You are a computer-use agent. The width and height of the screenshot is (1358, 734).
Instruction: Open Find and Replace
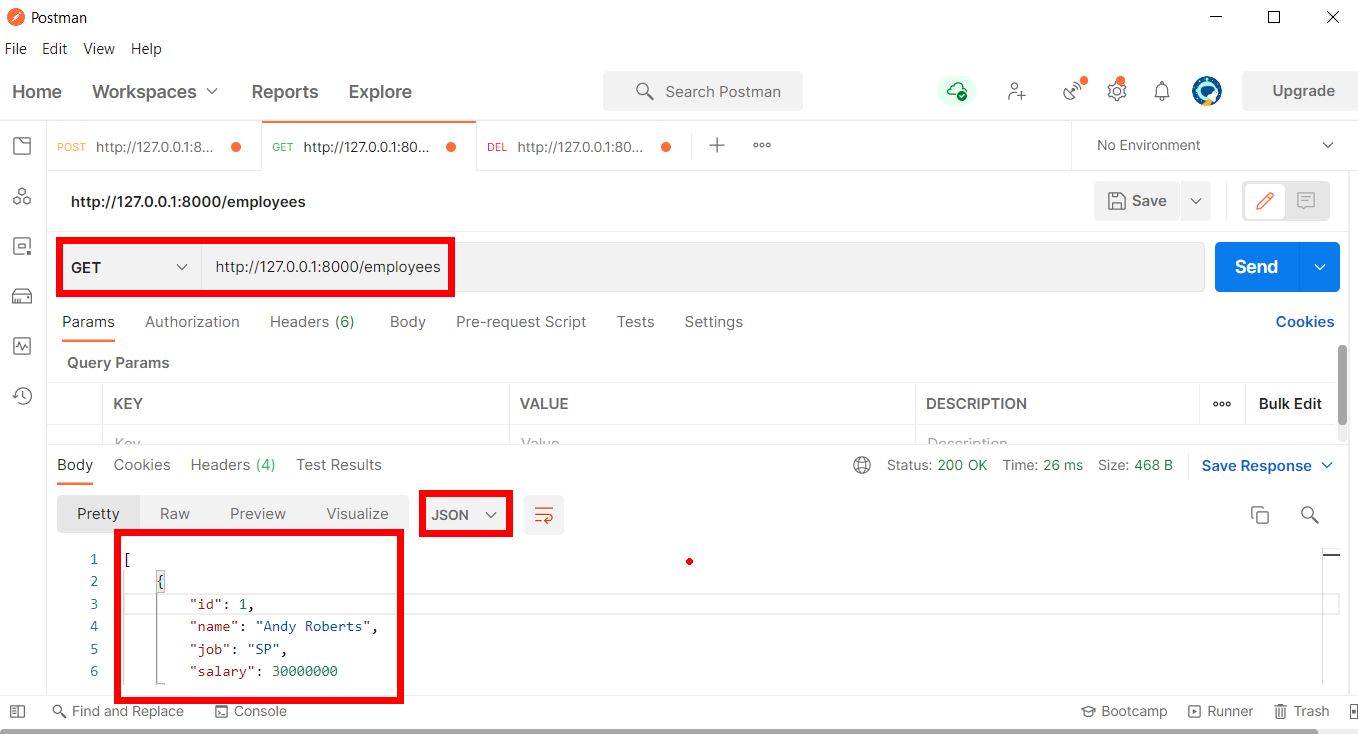[118, 712]
